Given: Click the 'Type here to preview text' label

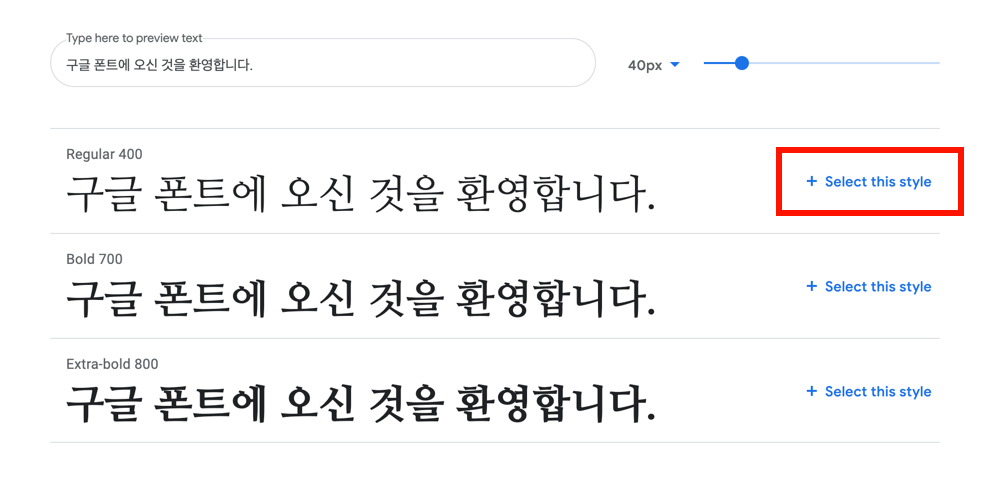Looking at the screenshot, I should pos(134,38).
